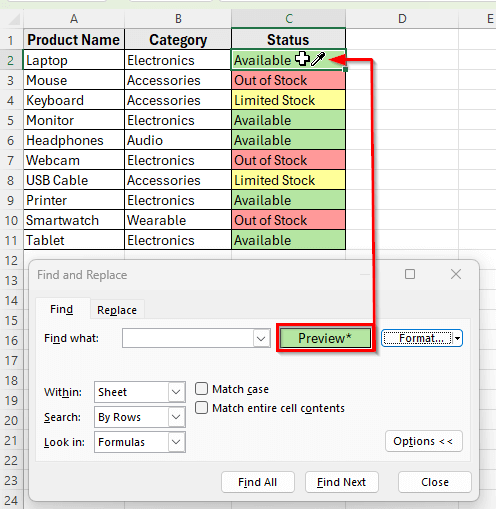Open the Search By Rows dropdown
The width and height of the screenshot is (496, 509).
140,417
